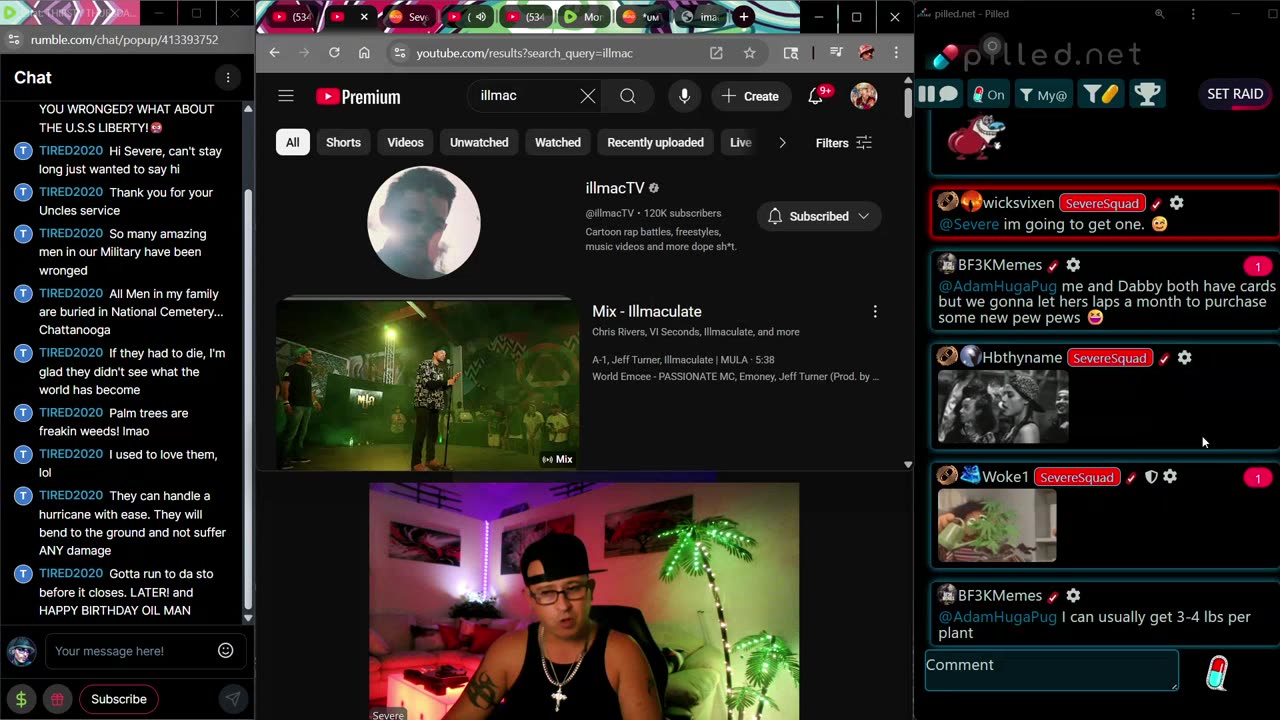Click the gift icon in Rumble chat
This screenshot has width=1280, height=720.
(x=58, y=699)
